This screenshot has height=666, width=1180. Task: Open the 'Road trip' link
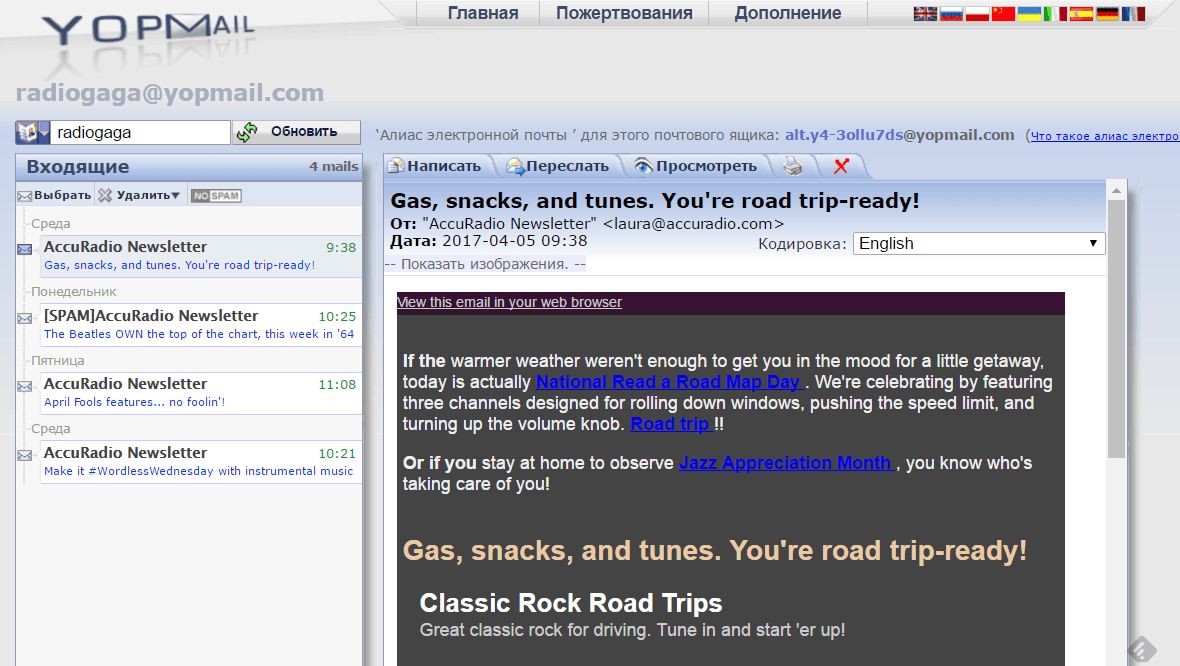click(x=671, y=424)
